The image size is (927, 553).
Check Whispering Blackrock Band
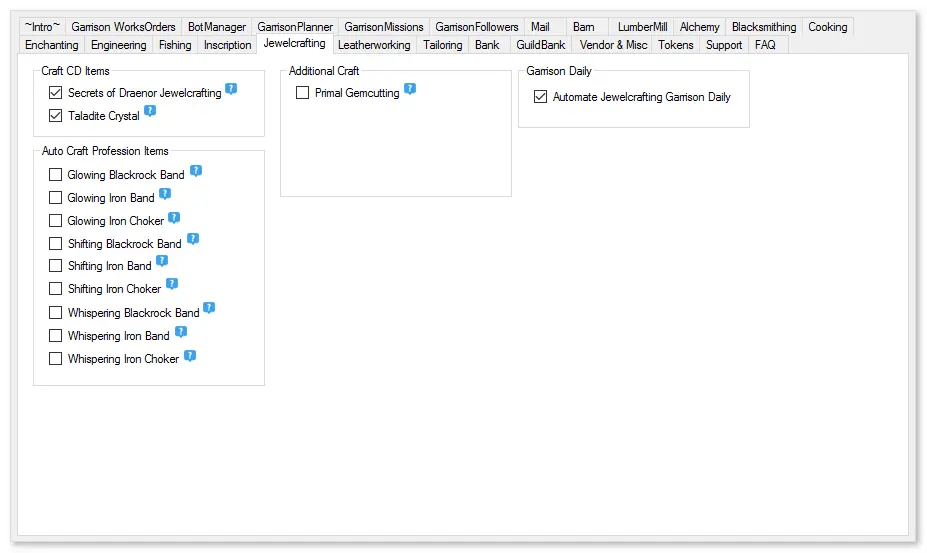(56, 312)
